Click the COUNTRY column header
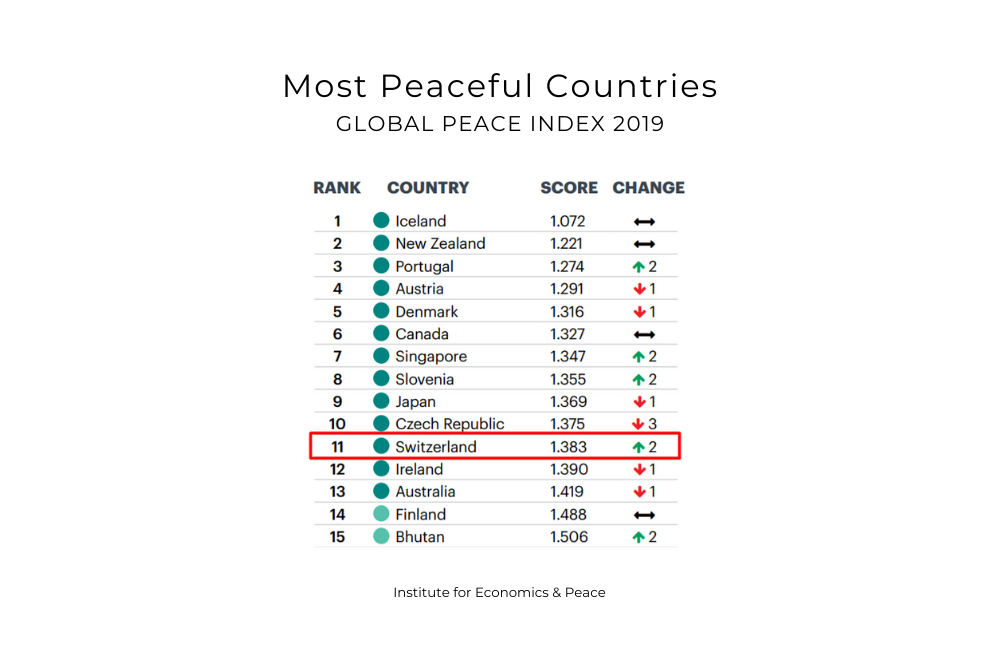 click(428, 188)
